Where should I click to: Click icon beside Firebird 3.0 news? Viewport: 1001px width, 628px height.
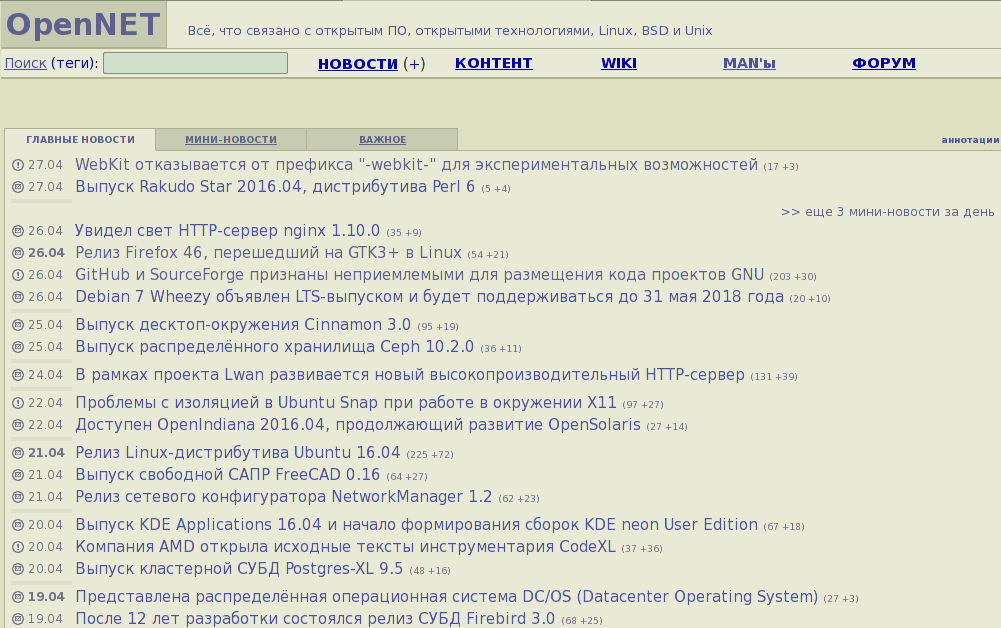(18, 618)
